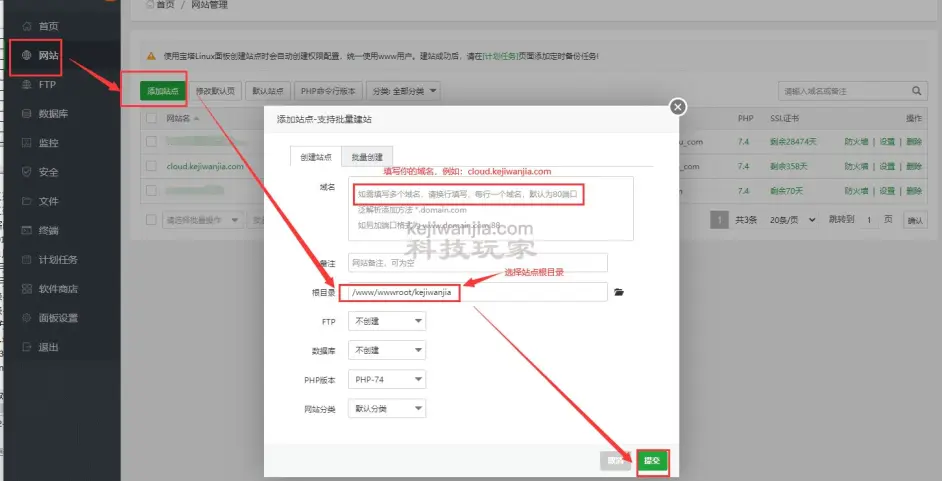Go to FTP in the sidebar
942x481 pixels.
point(47,85)
